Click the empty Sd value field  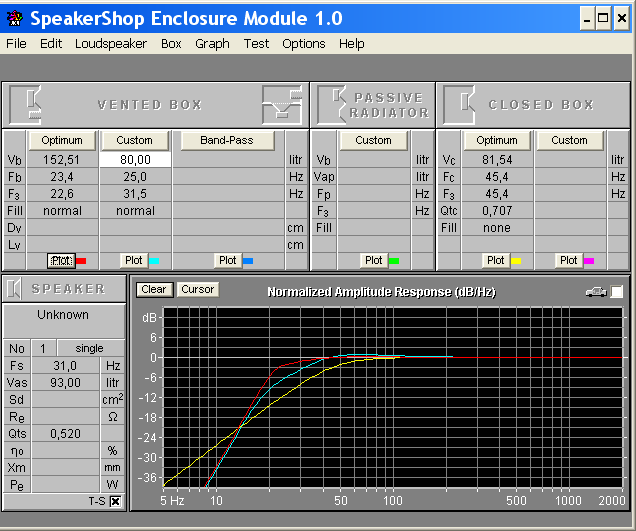click(65, 400)
